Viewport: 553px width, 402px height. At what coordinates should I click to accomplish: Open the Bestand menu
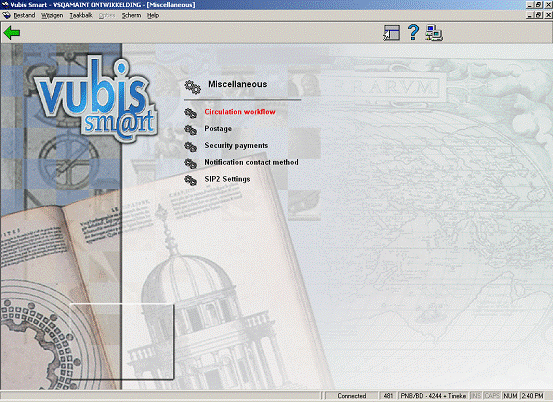(x=24, y=16)
